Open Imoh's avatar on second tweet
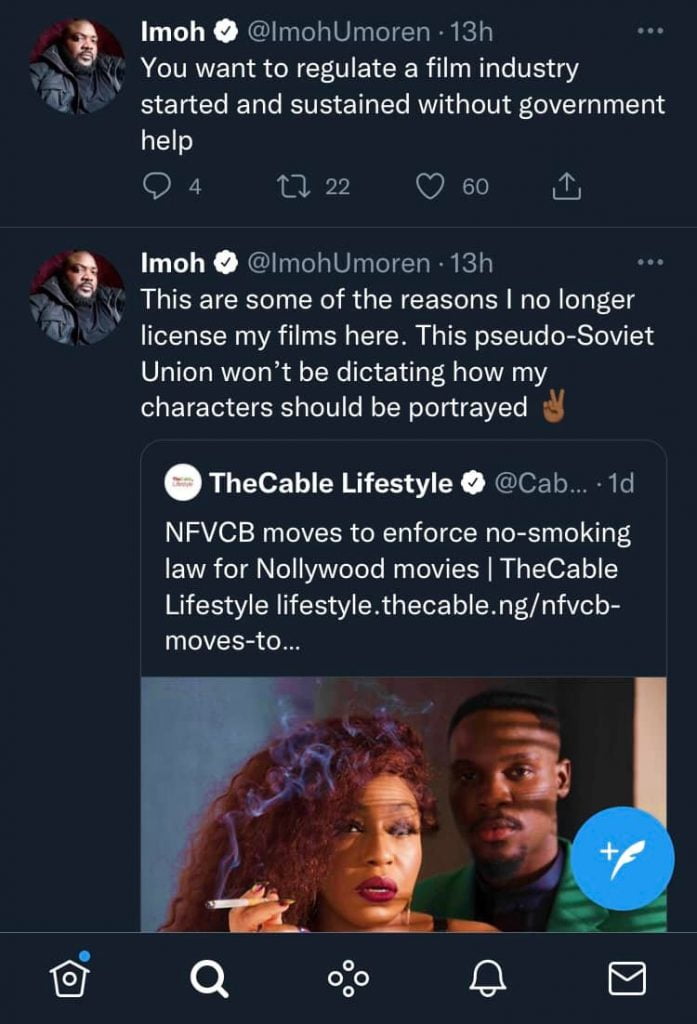Screen dimensions: 697x1024 click(x=77, y=297)
